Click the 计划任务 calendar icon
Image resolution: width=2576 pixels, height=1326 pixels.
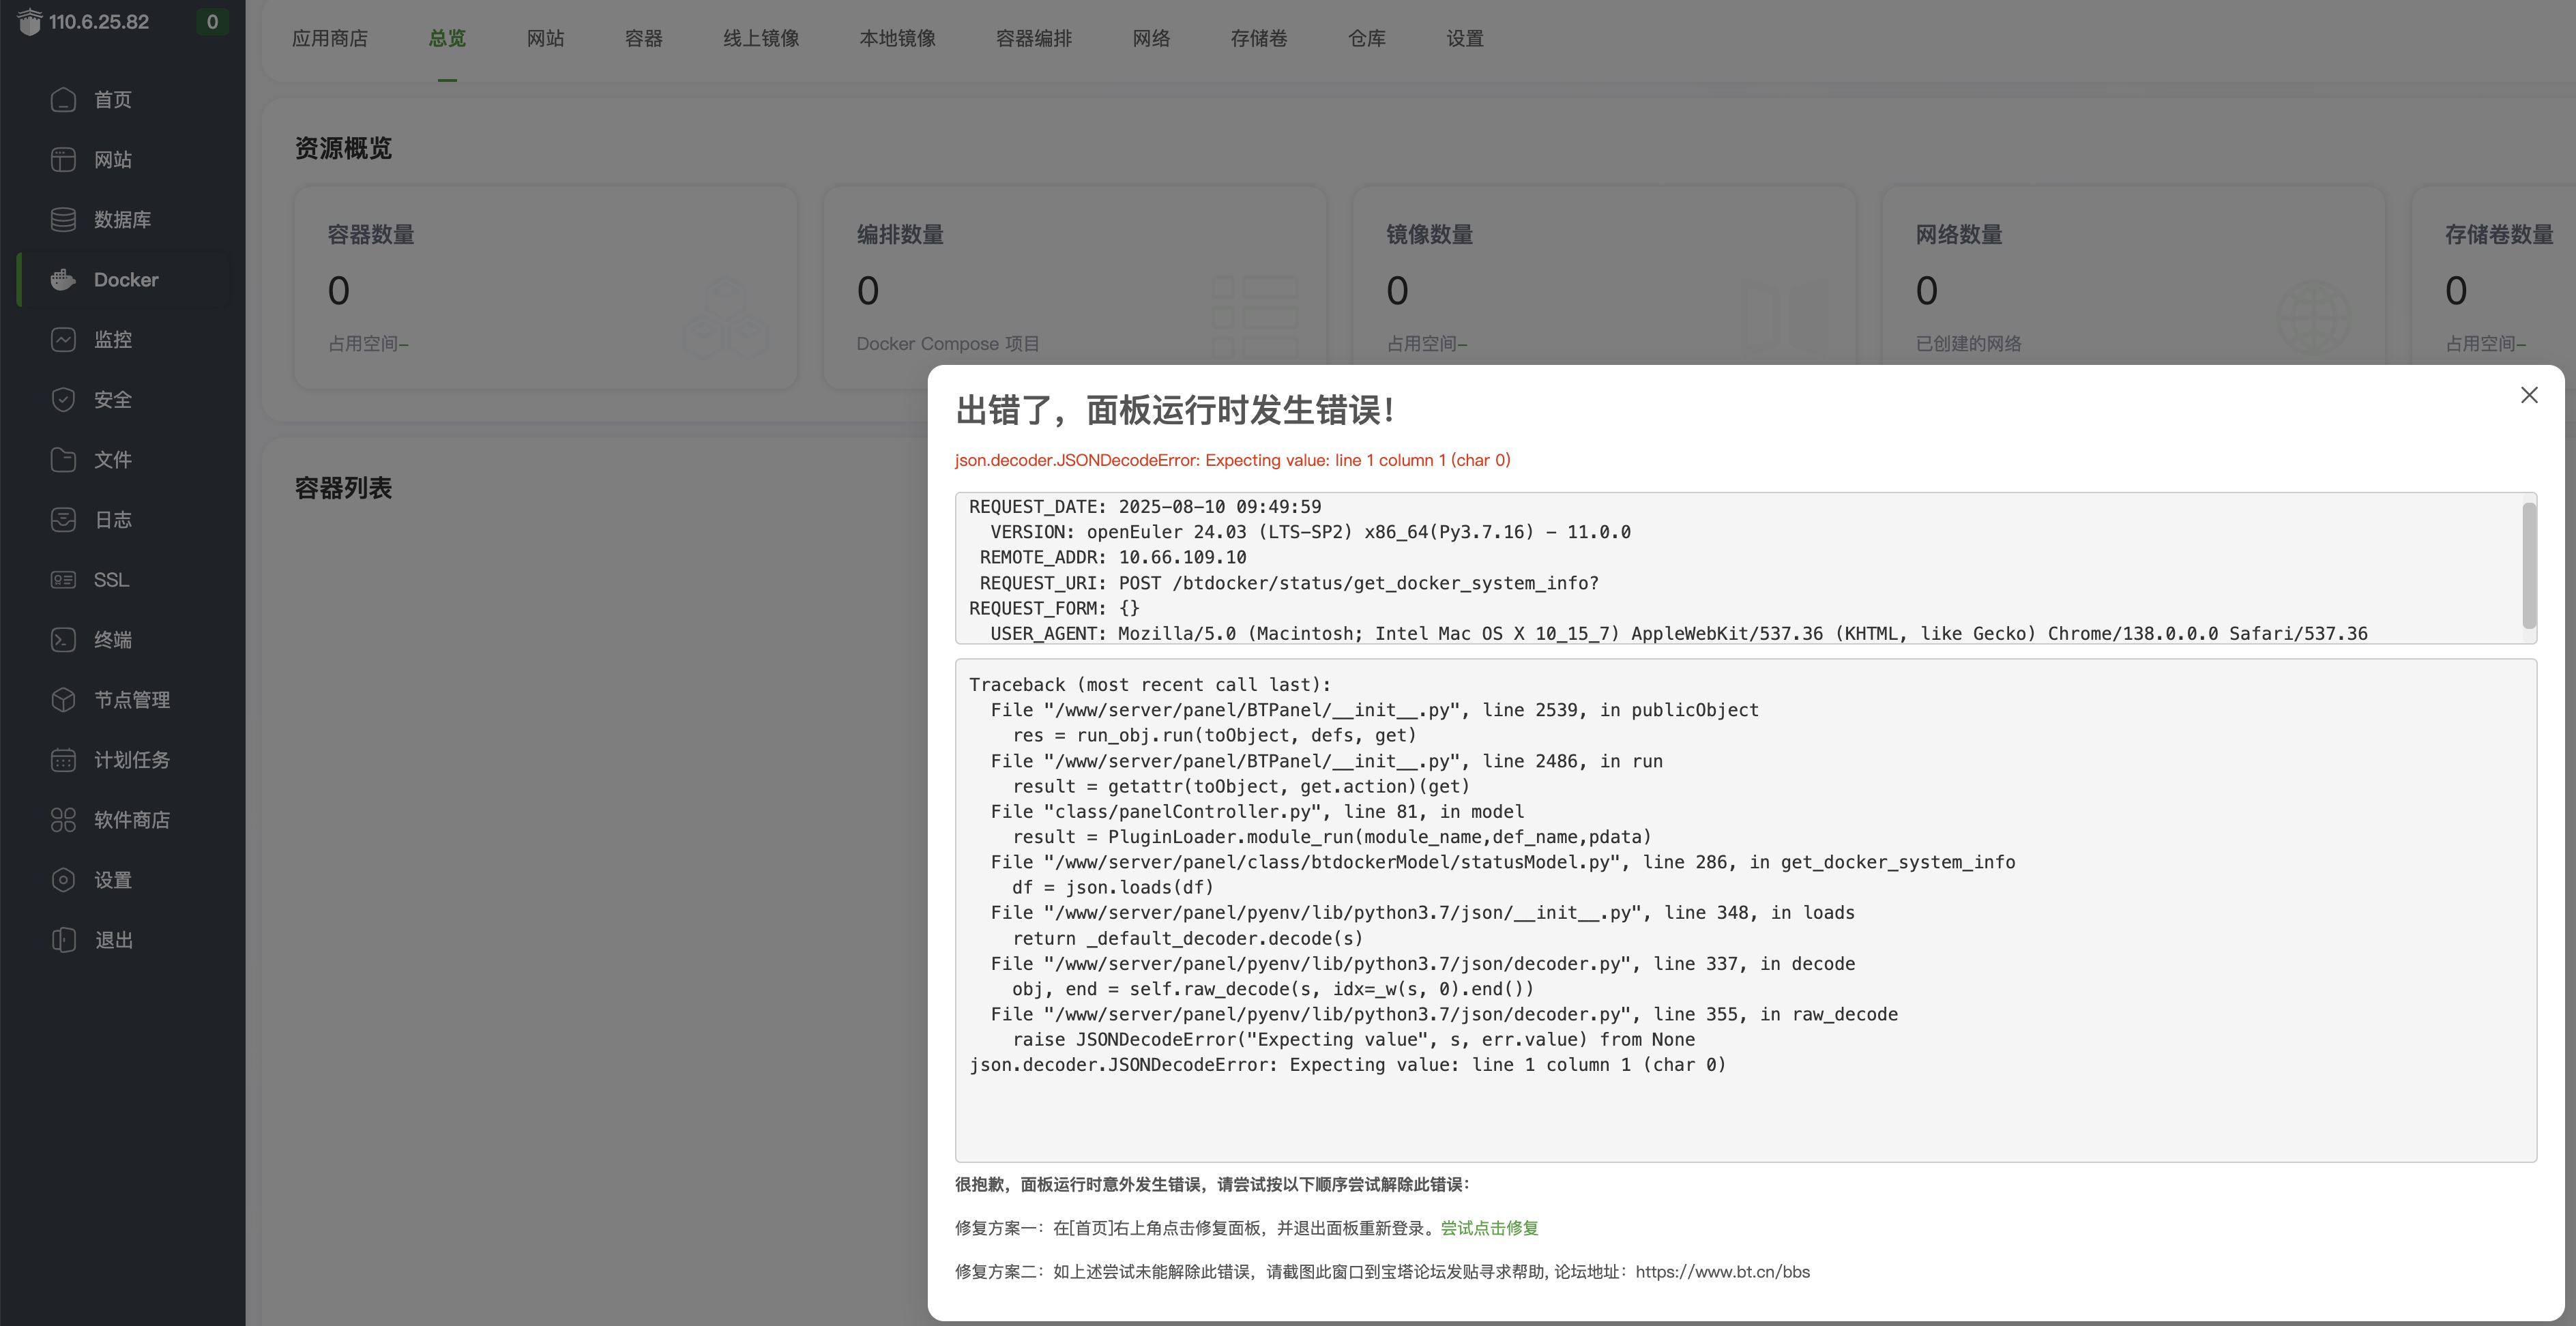pyautogui.click(x=63, y=760)
